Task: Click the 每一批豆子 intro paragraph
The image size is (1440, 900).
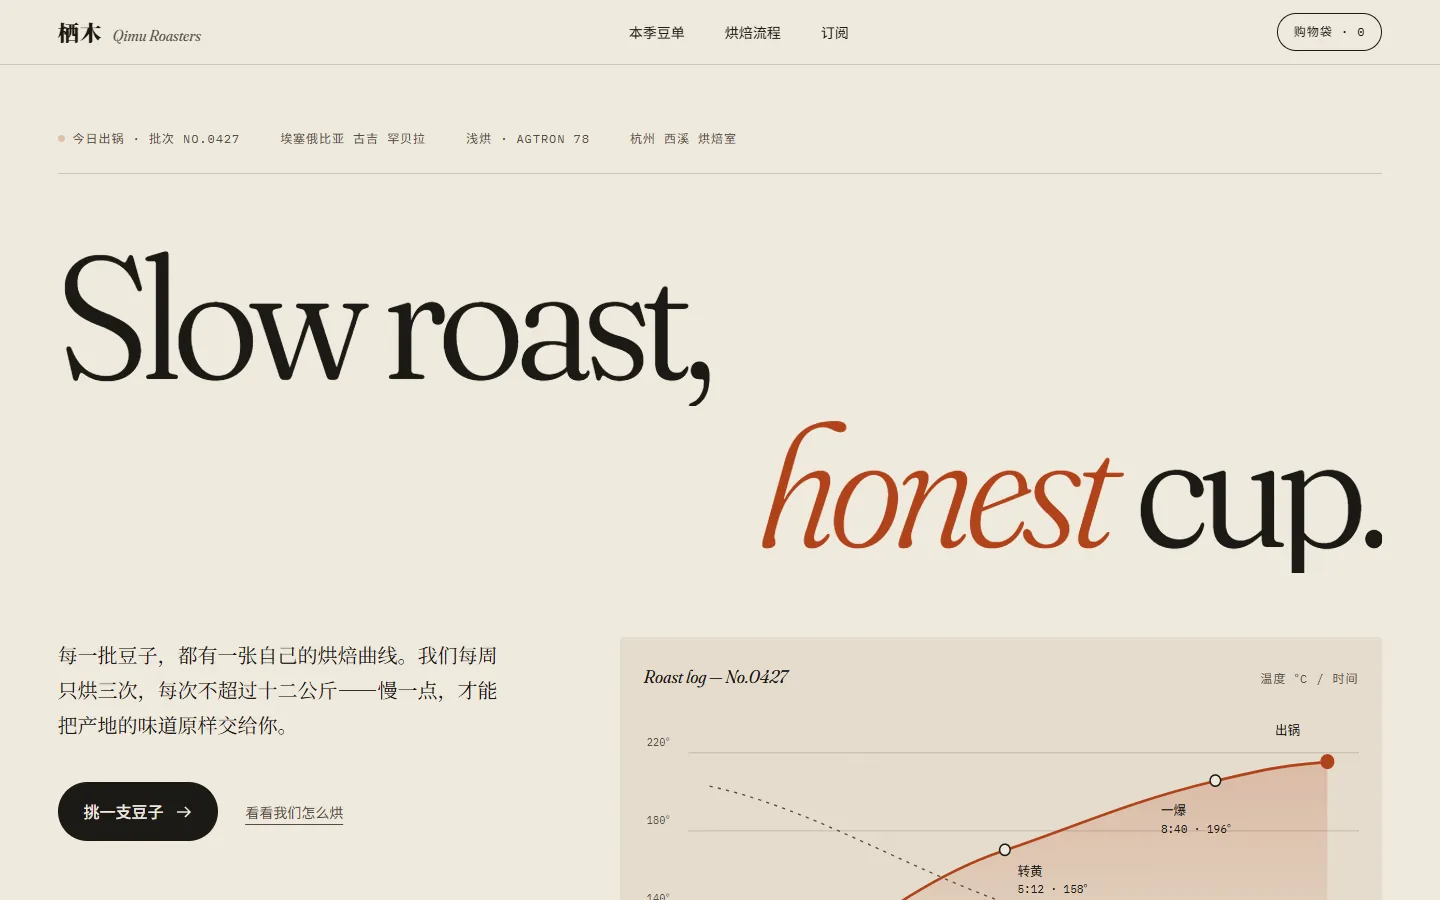Action: [278, 691]
